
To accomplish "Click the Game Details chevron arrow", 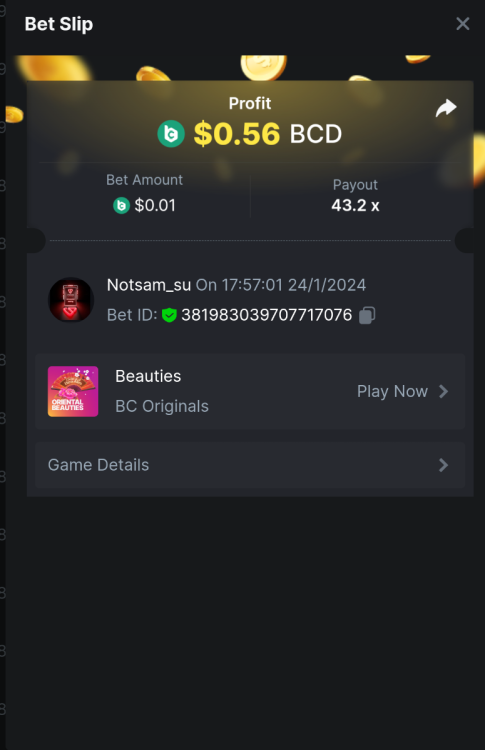I will coord(443,465).
